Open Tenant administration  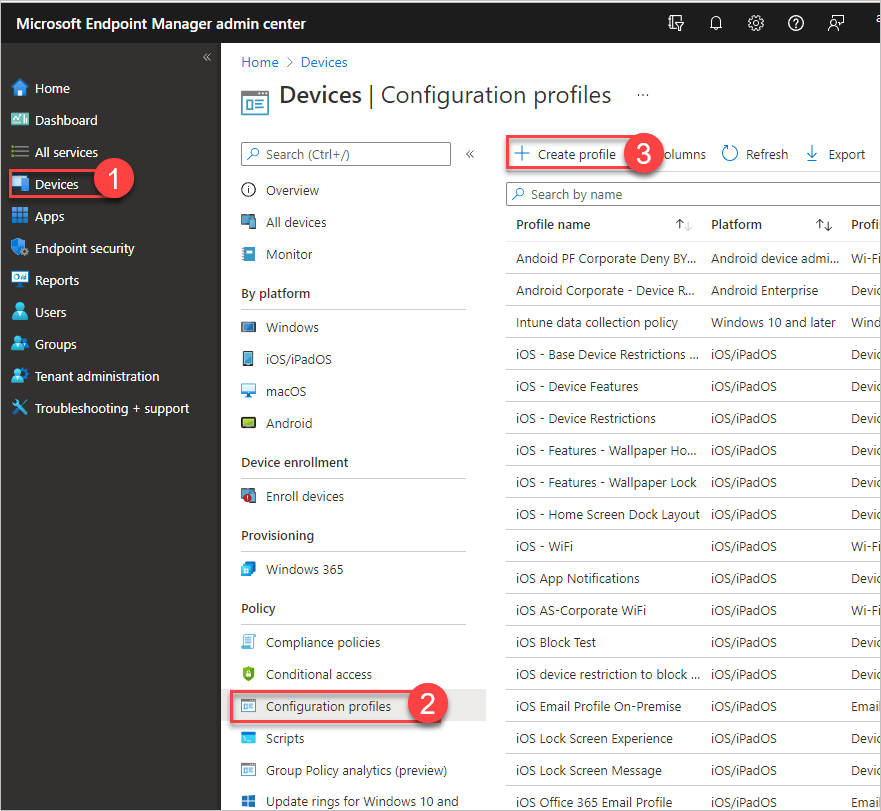[x=85, y=377]
